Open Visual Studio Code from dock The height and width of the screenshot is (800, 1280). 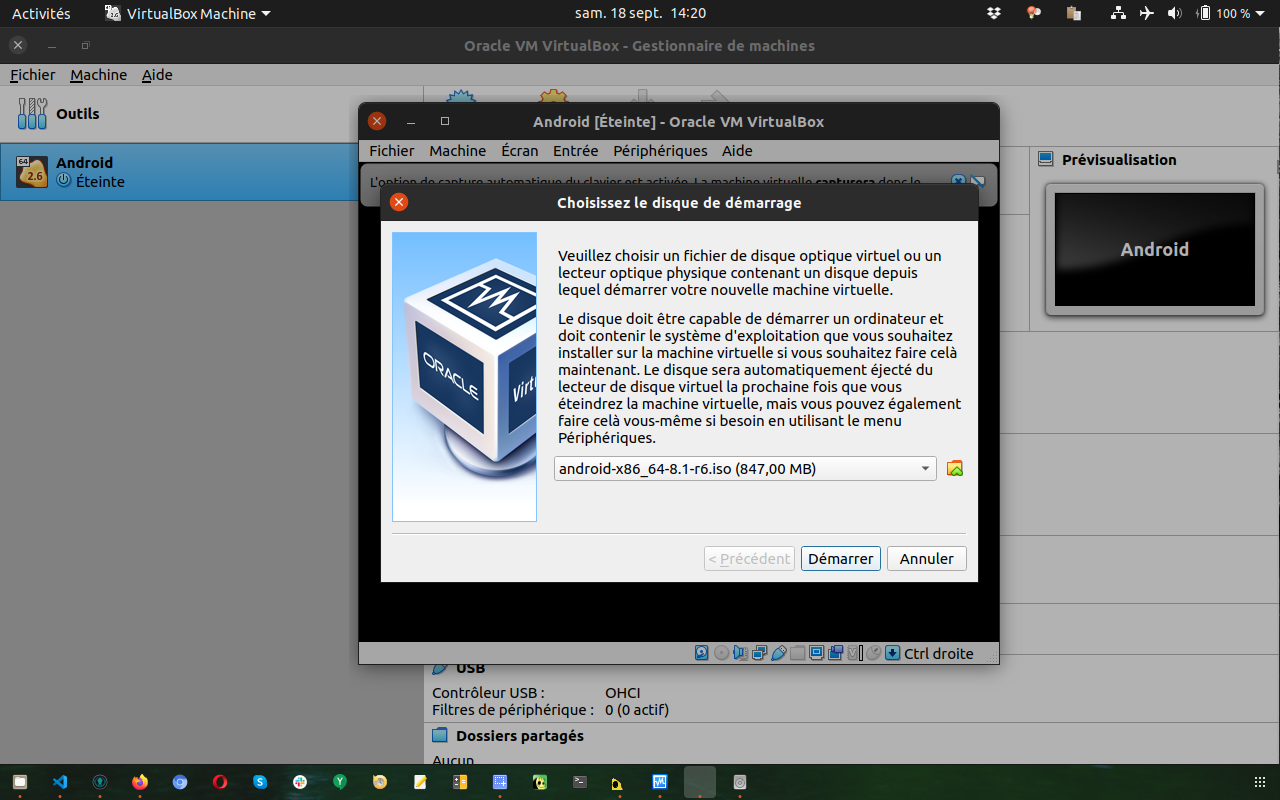pyautogui.click(x=60, y=782)
